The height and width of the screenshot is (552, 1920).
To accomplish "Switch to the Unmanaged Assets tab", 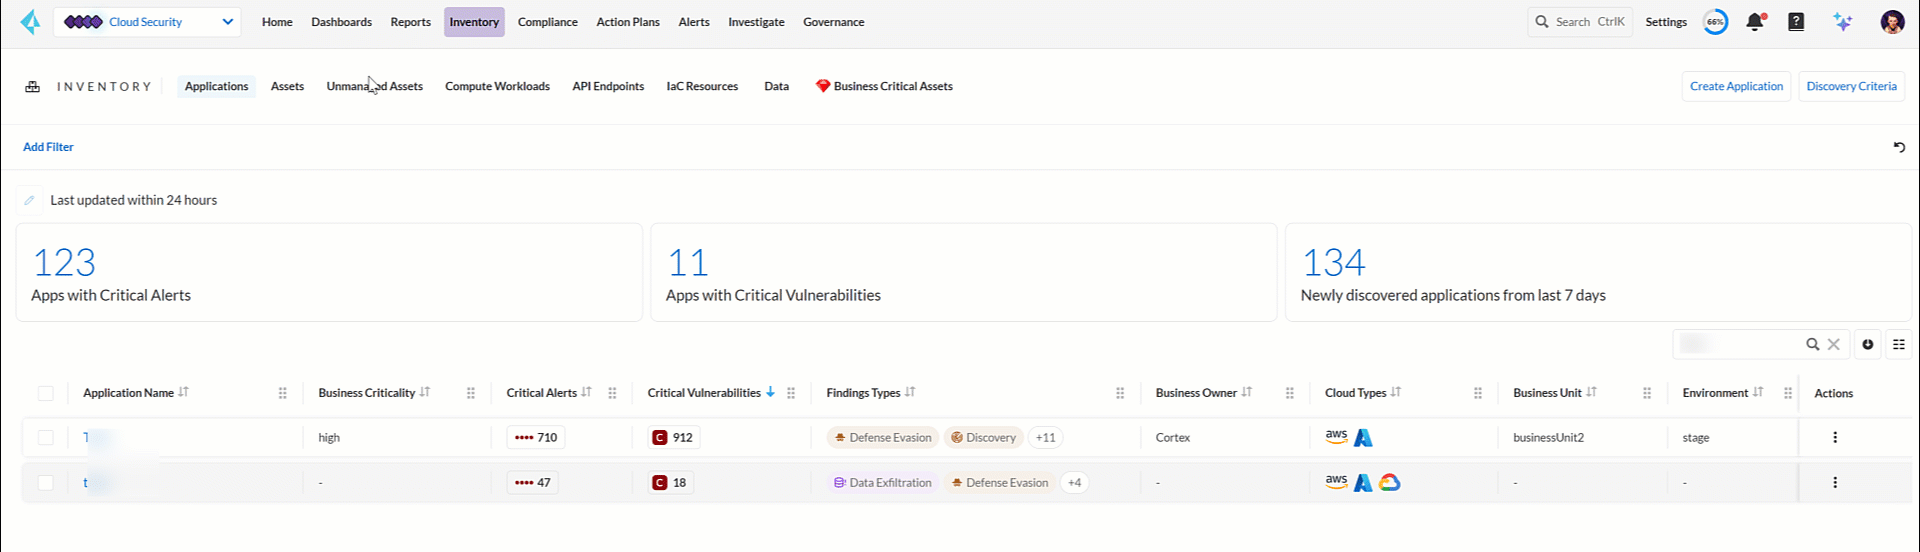I will tap(374, 87).
